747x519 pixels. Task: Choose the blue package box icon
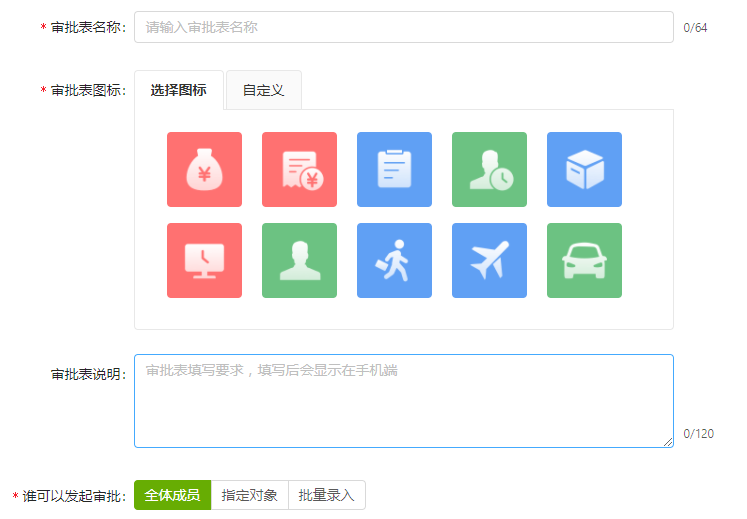pos(584,170)
